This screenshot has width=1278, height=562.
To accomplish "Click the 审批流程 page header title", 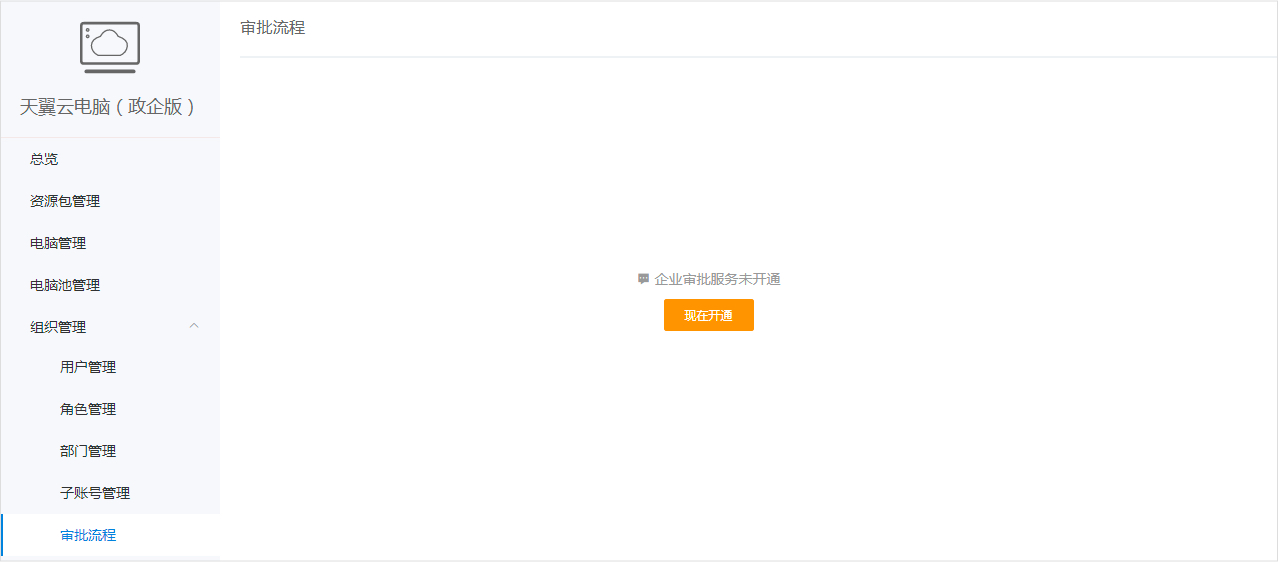I will pyautogui.click(x=273, y=28).
